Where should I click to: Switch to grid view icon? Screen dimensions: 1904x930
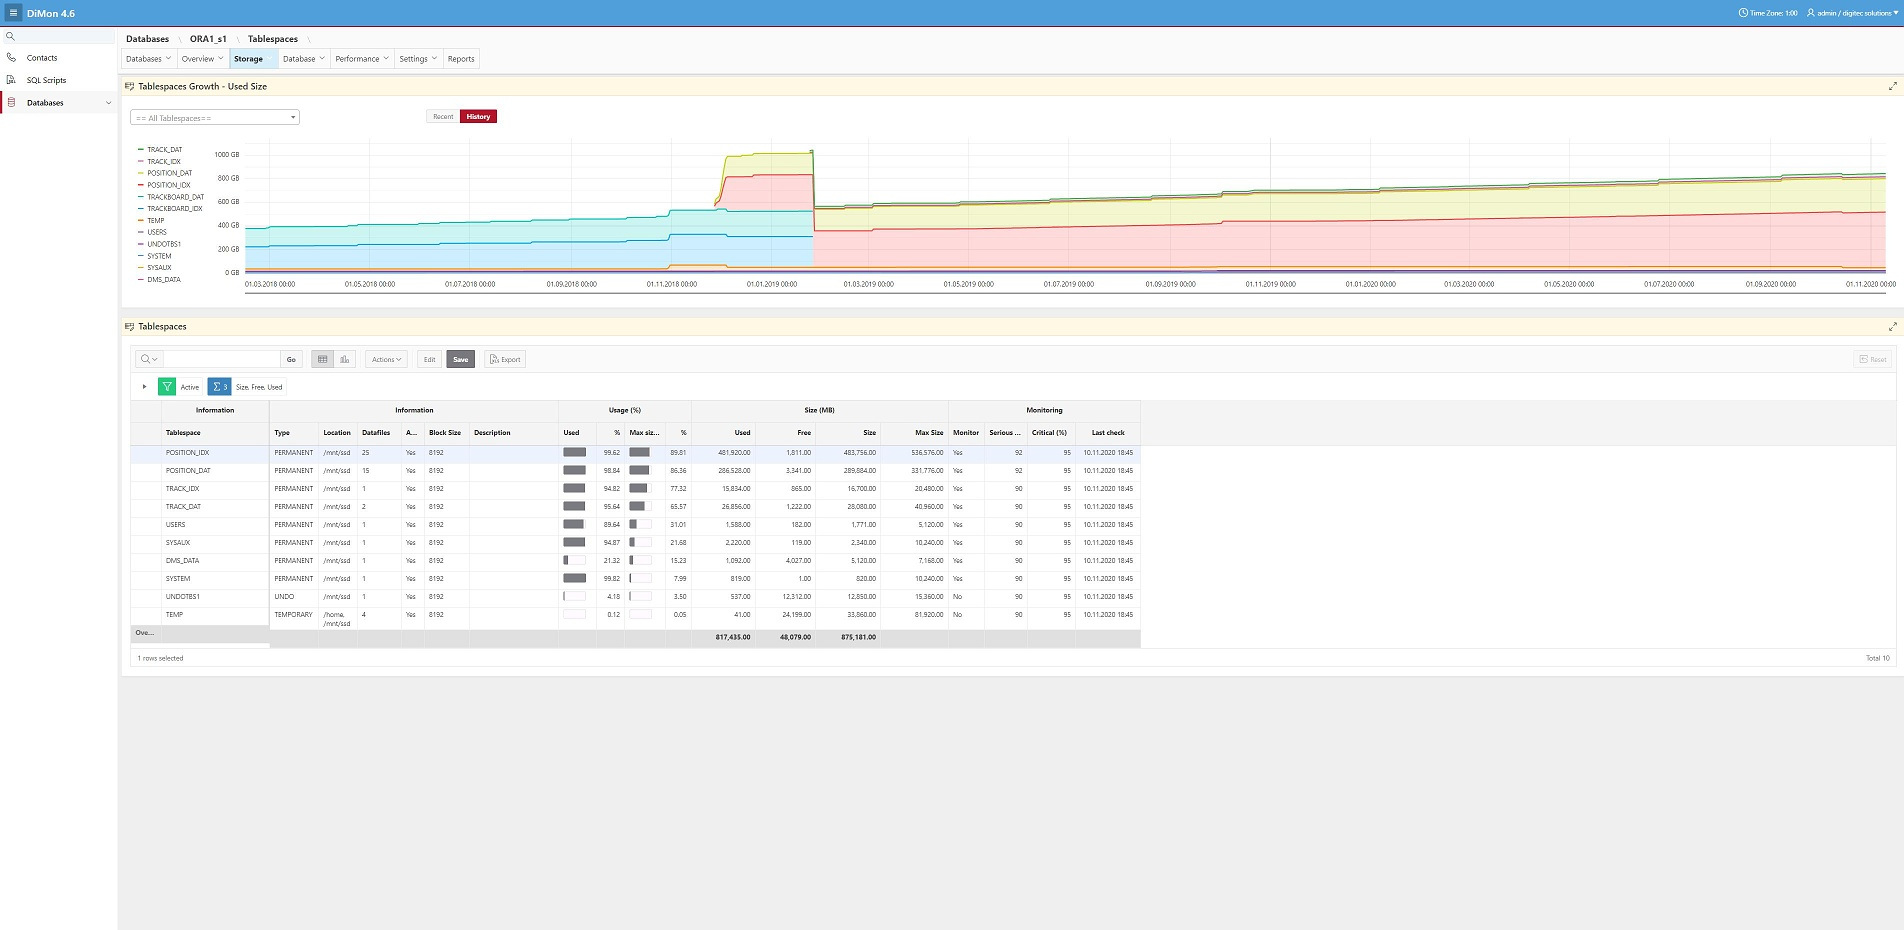(322, 359)
